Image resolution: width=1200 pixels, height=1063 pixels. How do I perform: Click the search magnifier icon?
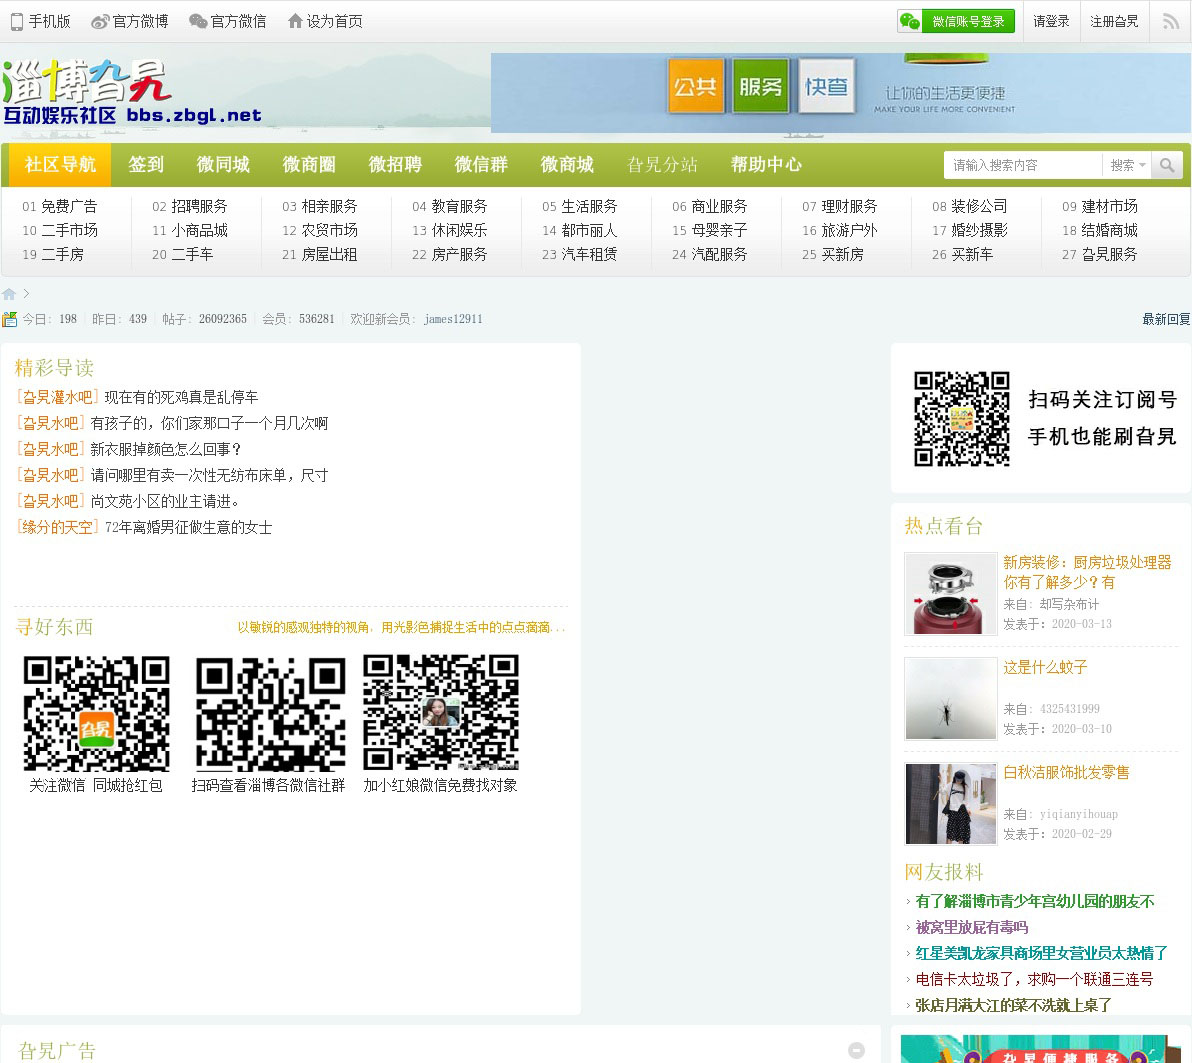click(x=1166, y=165)
